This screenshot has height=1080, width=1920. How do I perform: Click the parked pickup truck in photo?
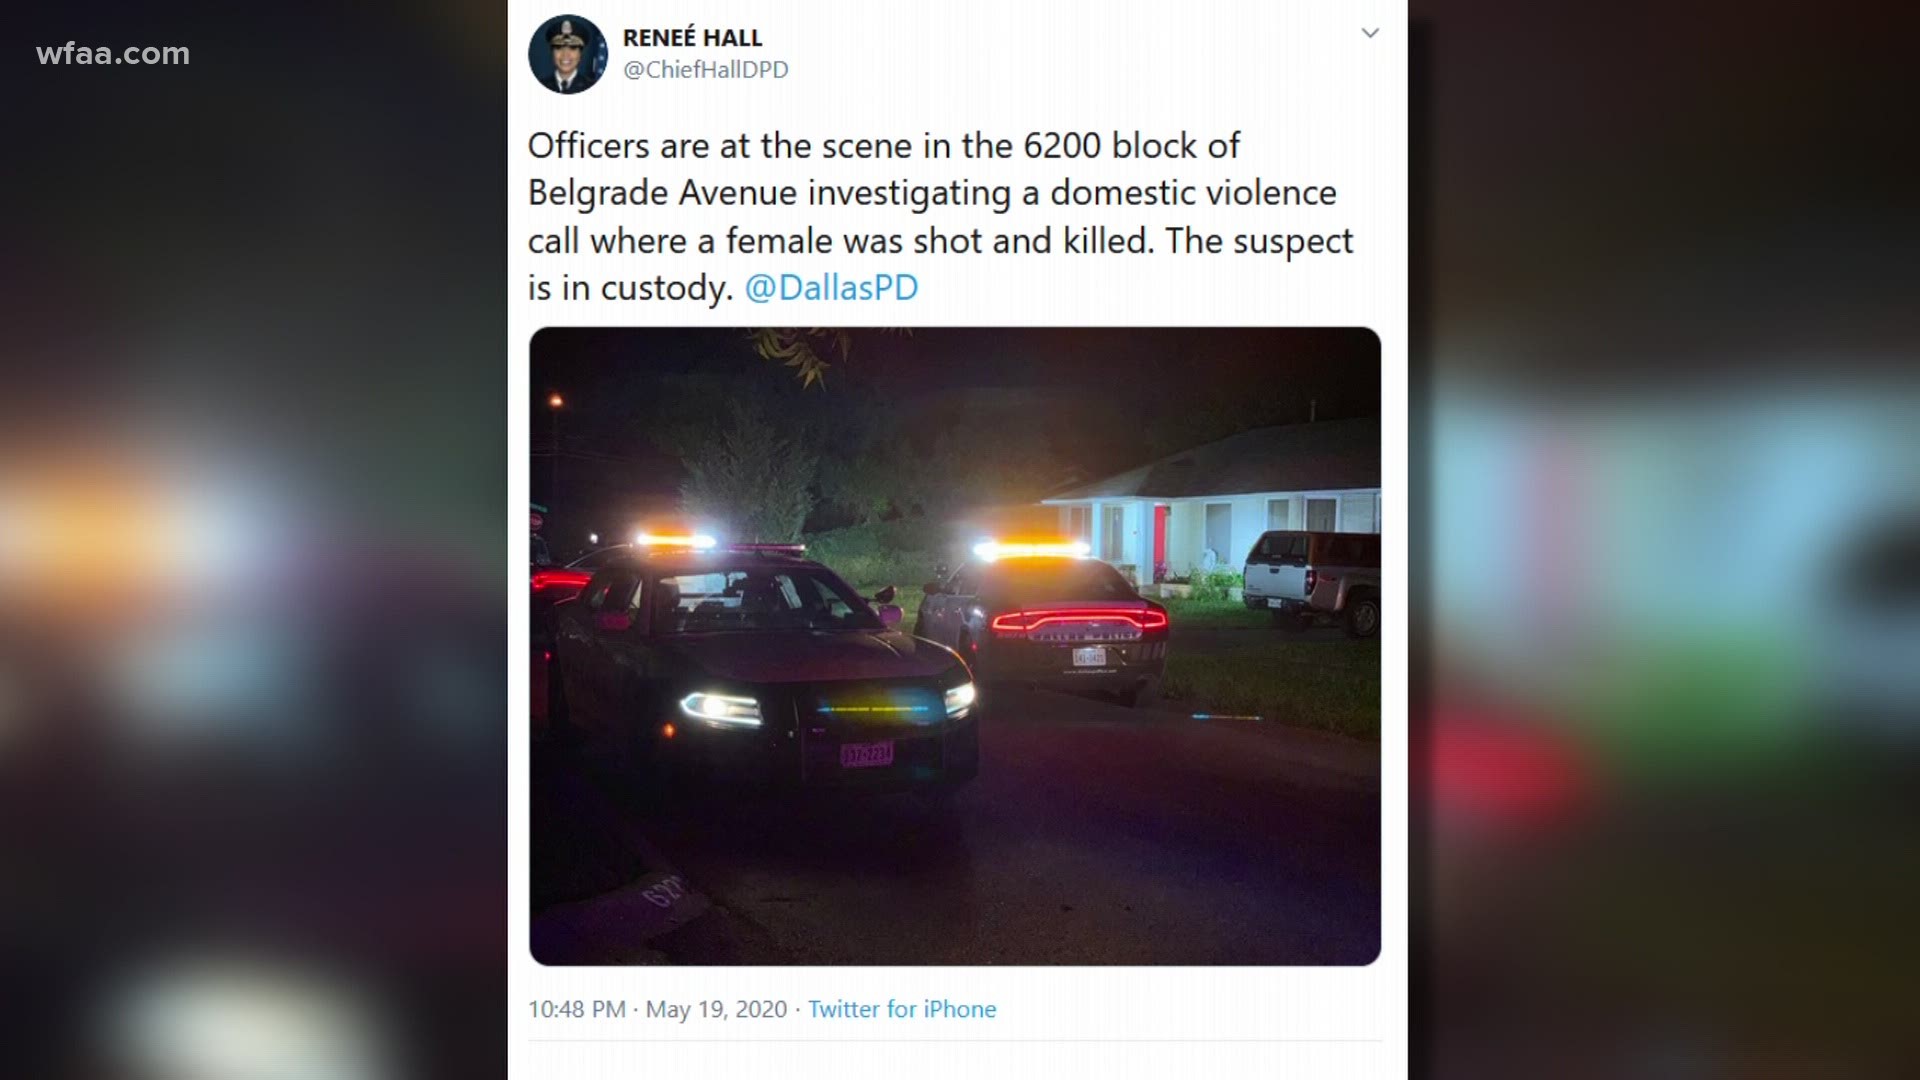click(1312, 578)
